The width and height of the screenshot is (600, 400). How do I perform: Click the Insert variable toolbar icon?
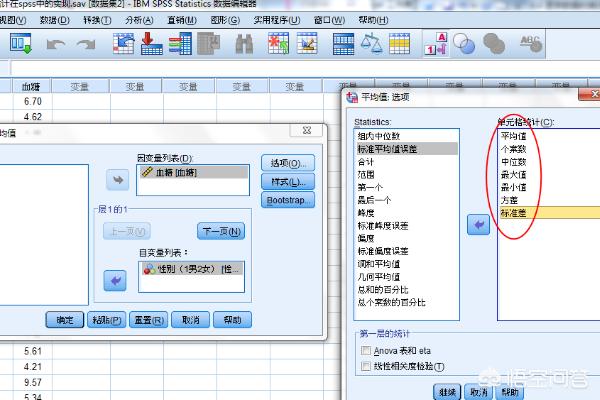(x=307, y=44)
